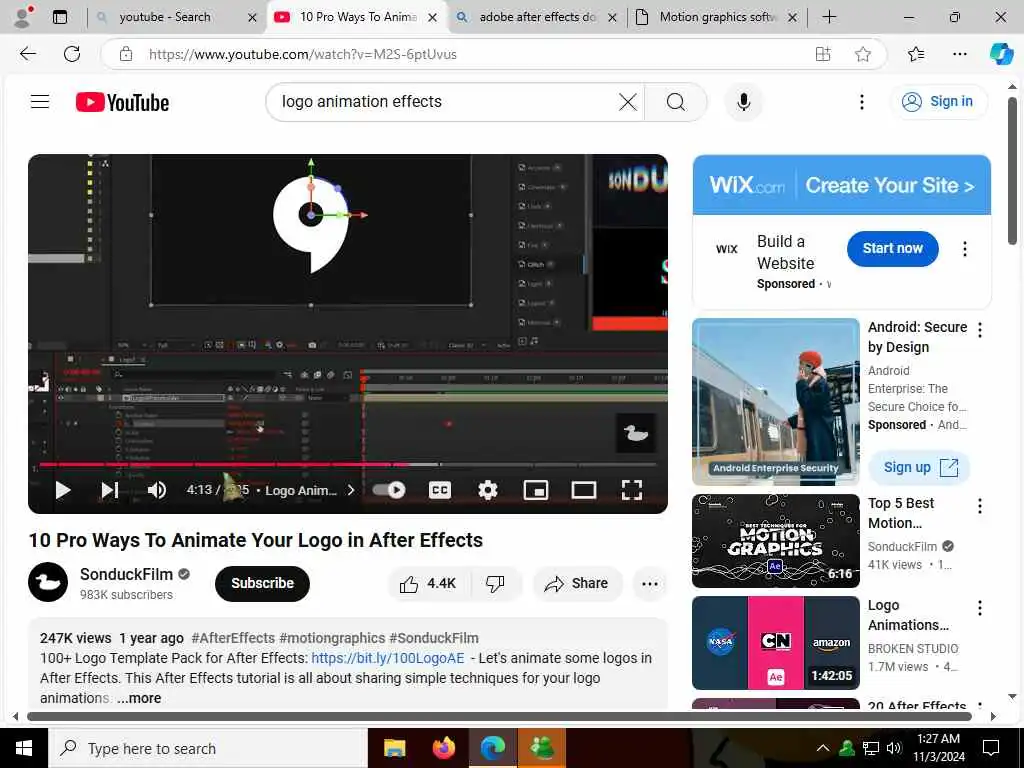Open Logo Animations video options menu
Image resolution: width=1024 pixels, height=768 pixels.
click(980, 608)
